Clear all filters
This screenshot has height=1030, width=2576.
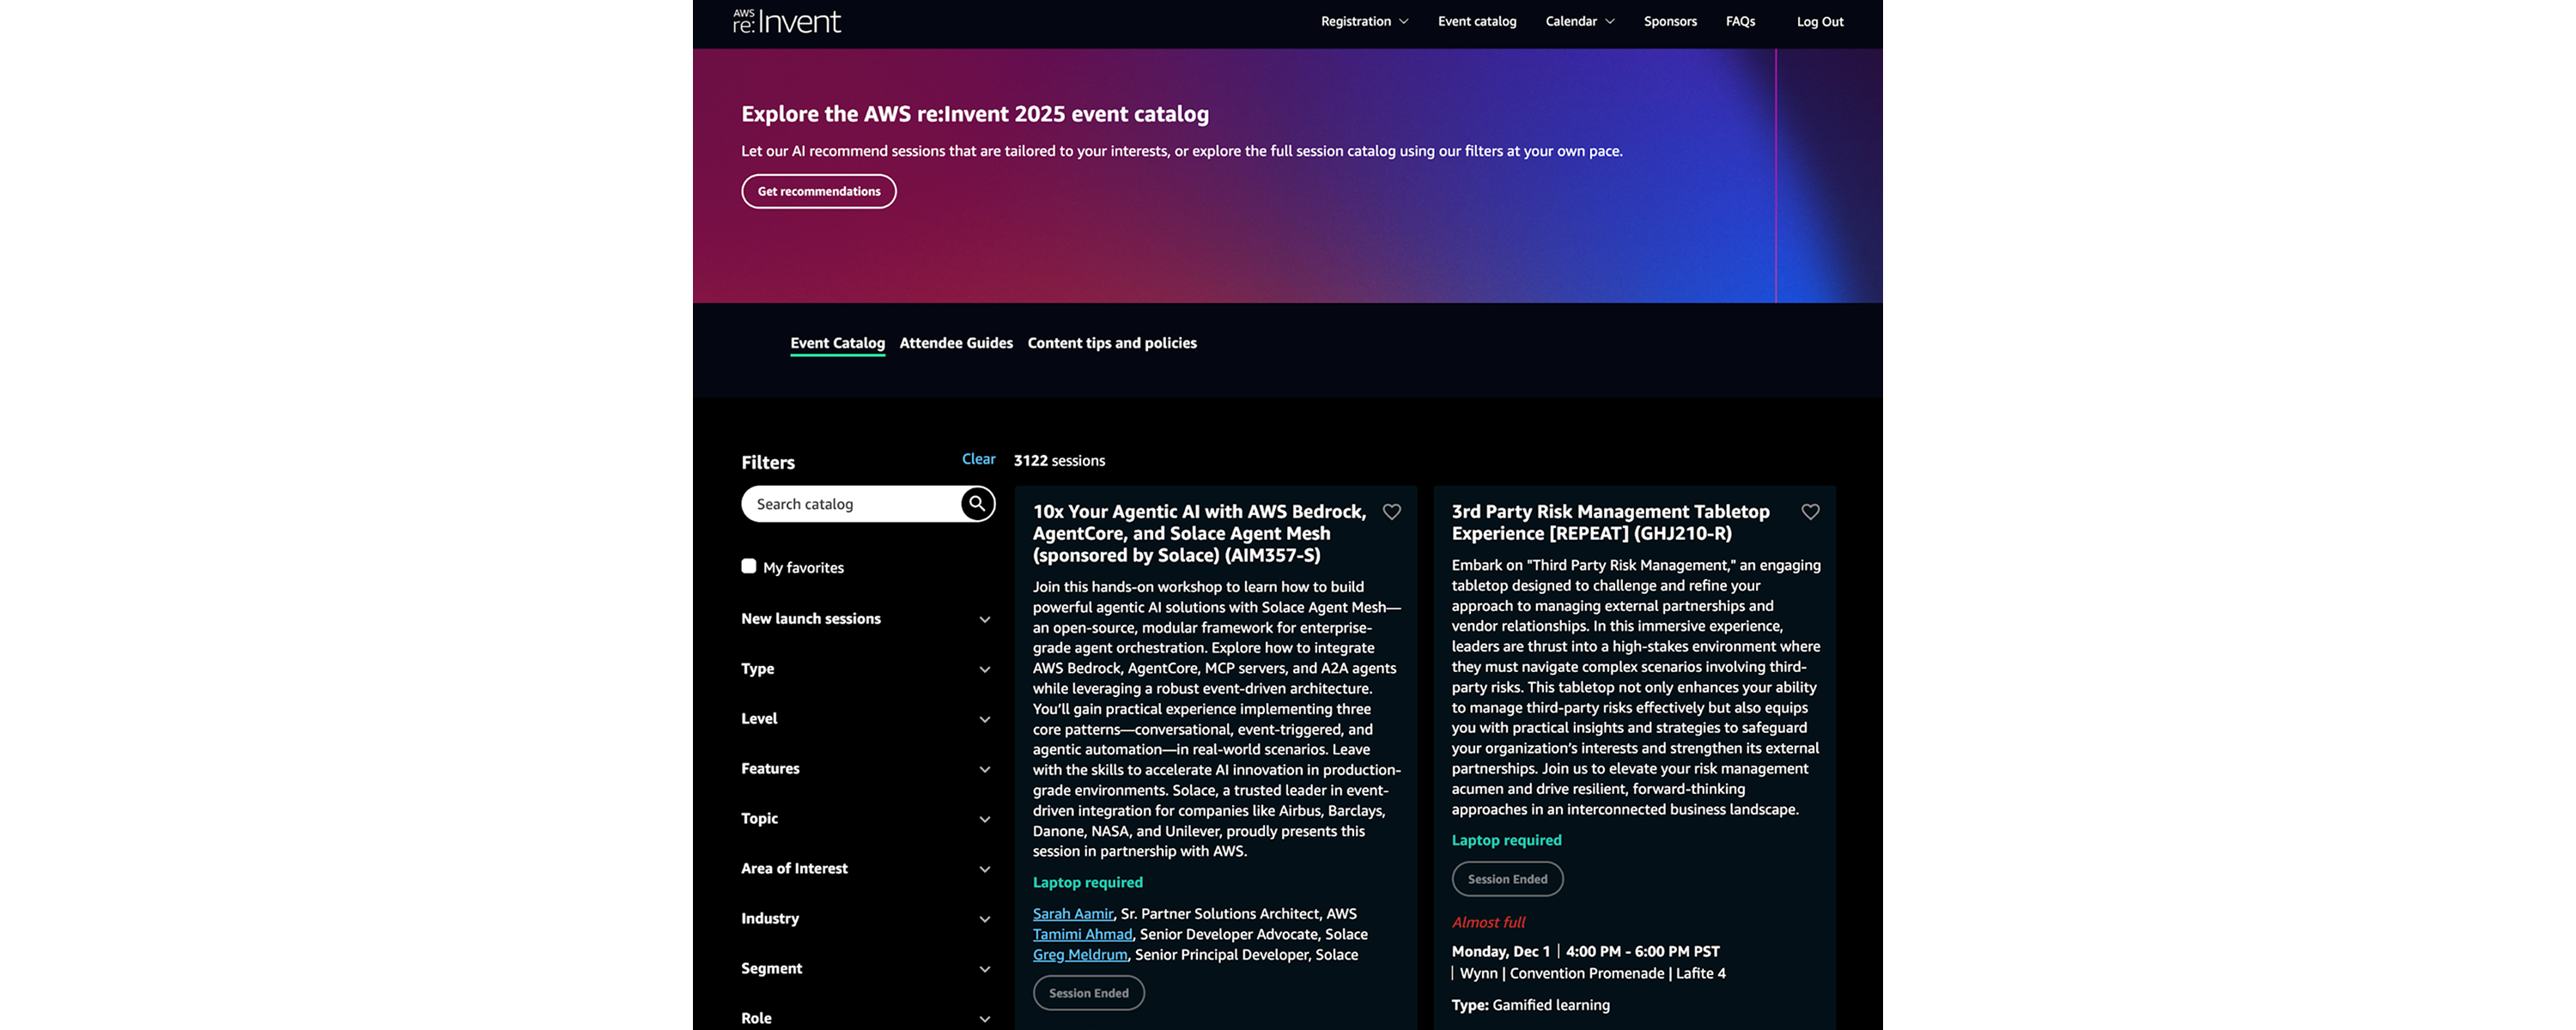coord(978,459)
